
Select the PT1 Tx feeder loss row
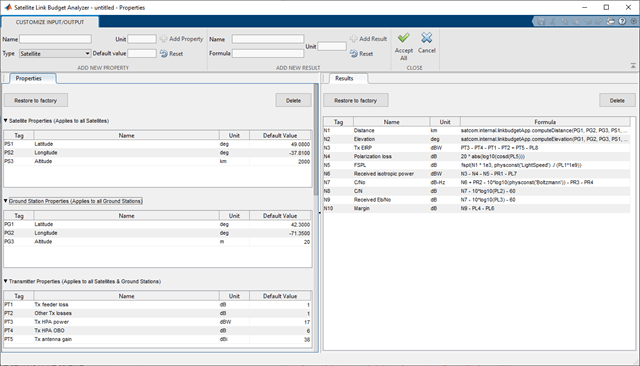click(x=158, y=305)
